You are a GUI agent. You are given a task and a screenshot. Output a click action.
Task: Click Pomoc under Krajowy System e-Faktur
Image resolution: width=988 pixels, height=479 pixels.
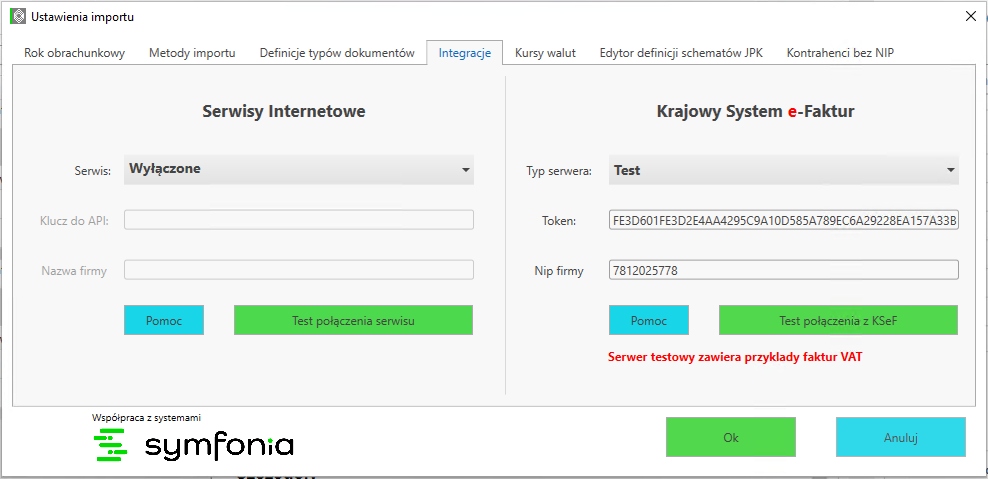[649, 320]
